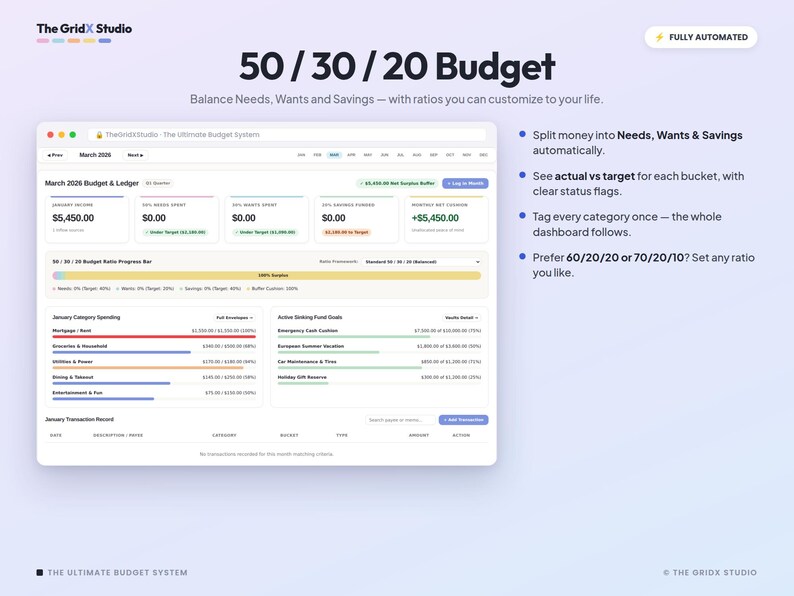Click the AMOUNT column header

tap(419, 435)
